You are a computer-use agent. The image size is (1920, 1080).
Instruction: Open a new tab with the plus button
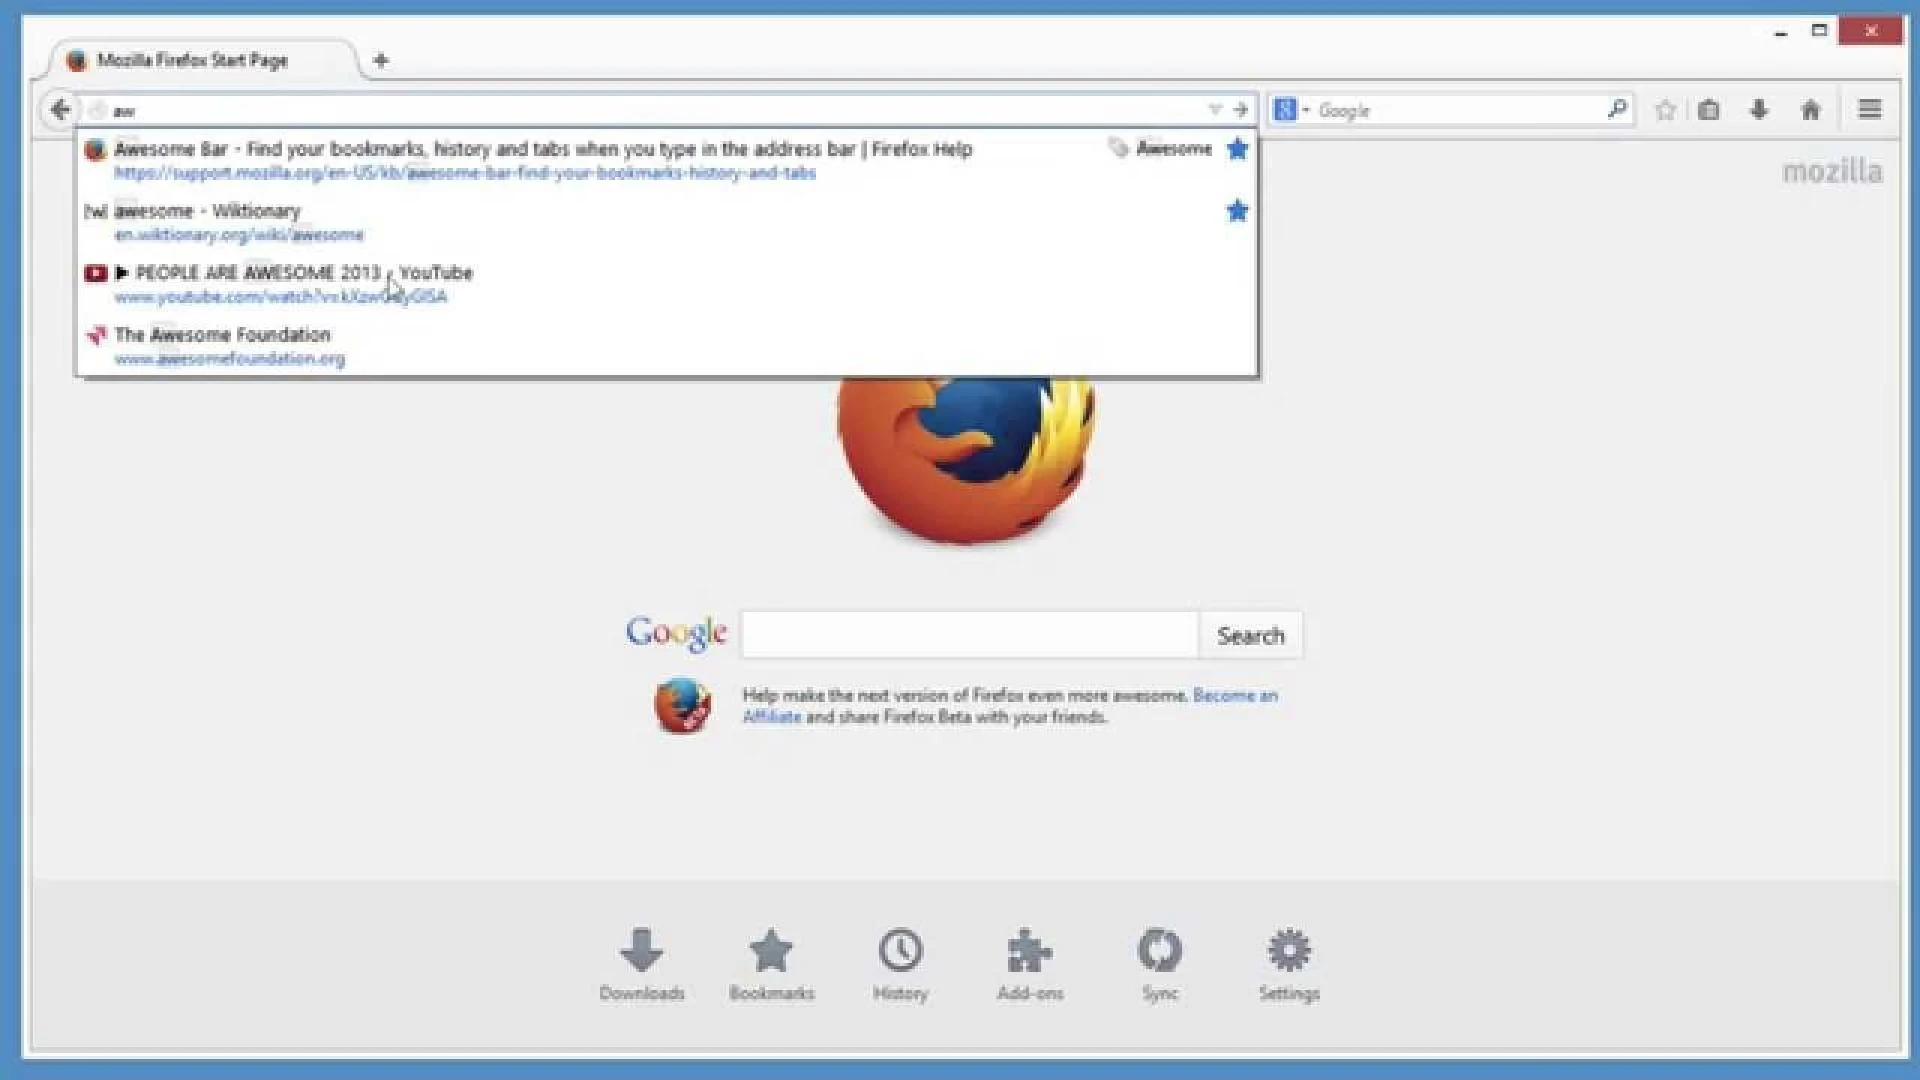tap(381, 60)
